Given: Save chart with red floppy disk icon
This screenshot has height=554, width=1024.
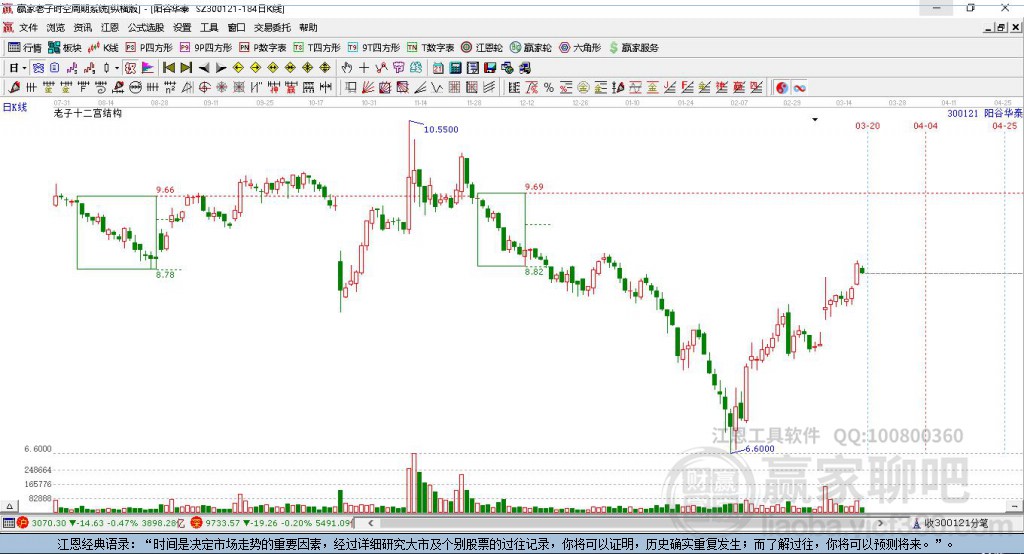Looking at the screenshot, I should coord(490,68).
